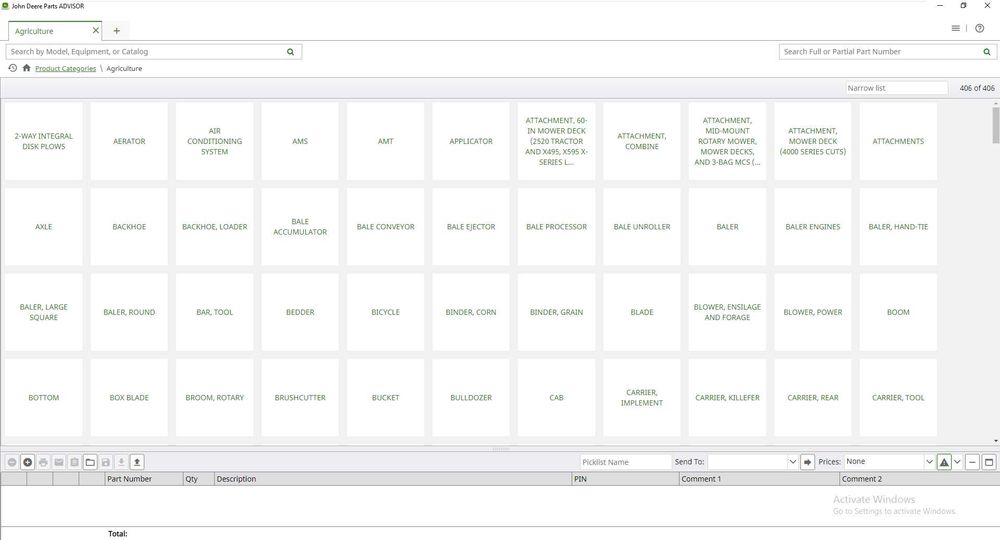The image size is (1000, 540).
Task: Click the scroll down arrow of category grid
Action: [x=996, y=441]
